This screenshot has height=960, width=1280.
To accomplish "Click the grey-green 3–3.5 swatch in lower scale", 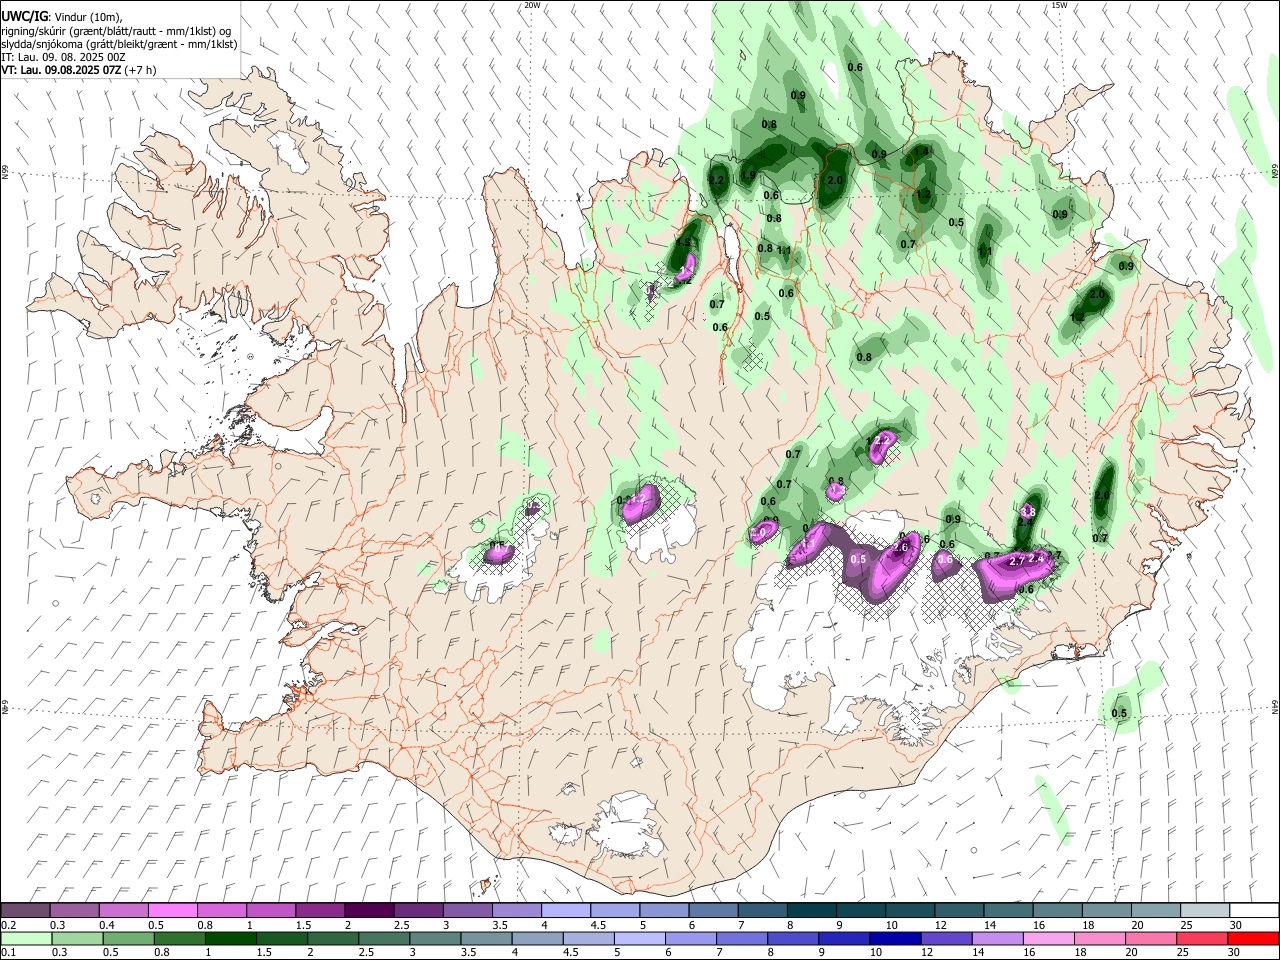I will point(434,938).
